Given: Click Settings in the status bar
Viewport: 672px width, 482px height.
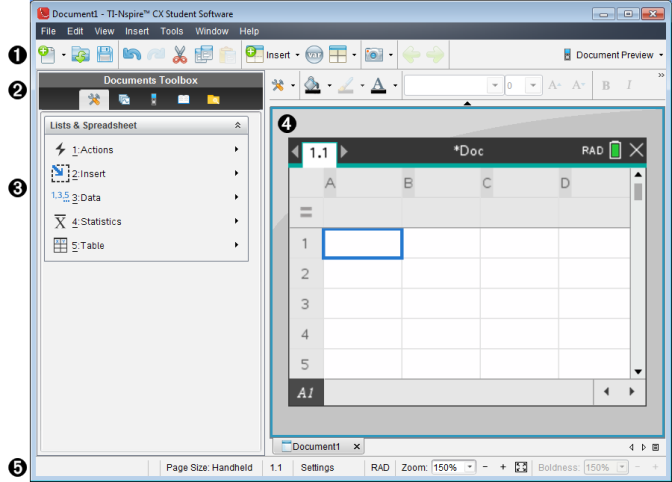Looking at the screenshot, I should click(x=319, y=467).
